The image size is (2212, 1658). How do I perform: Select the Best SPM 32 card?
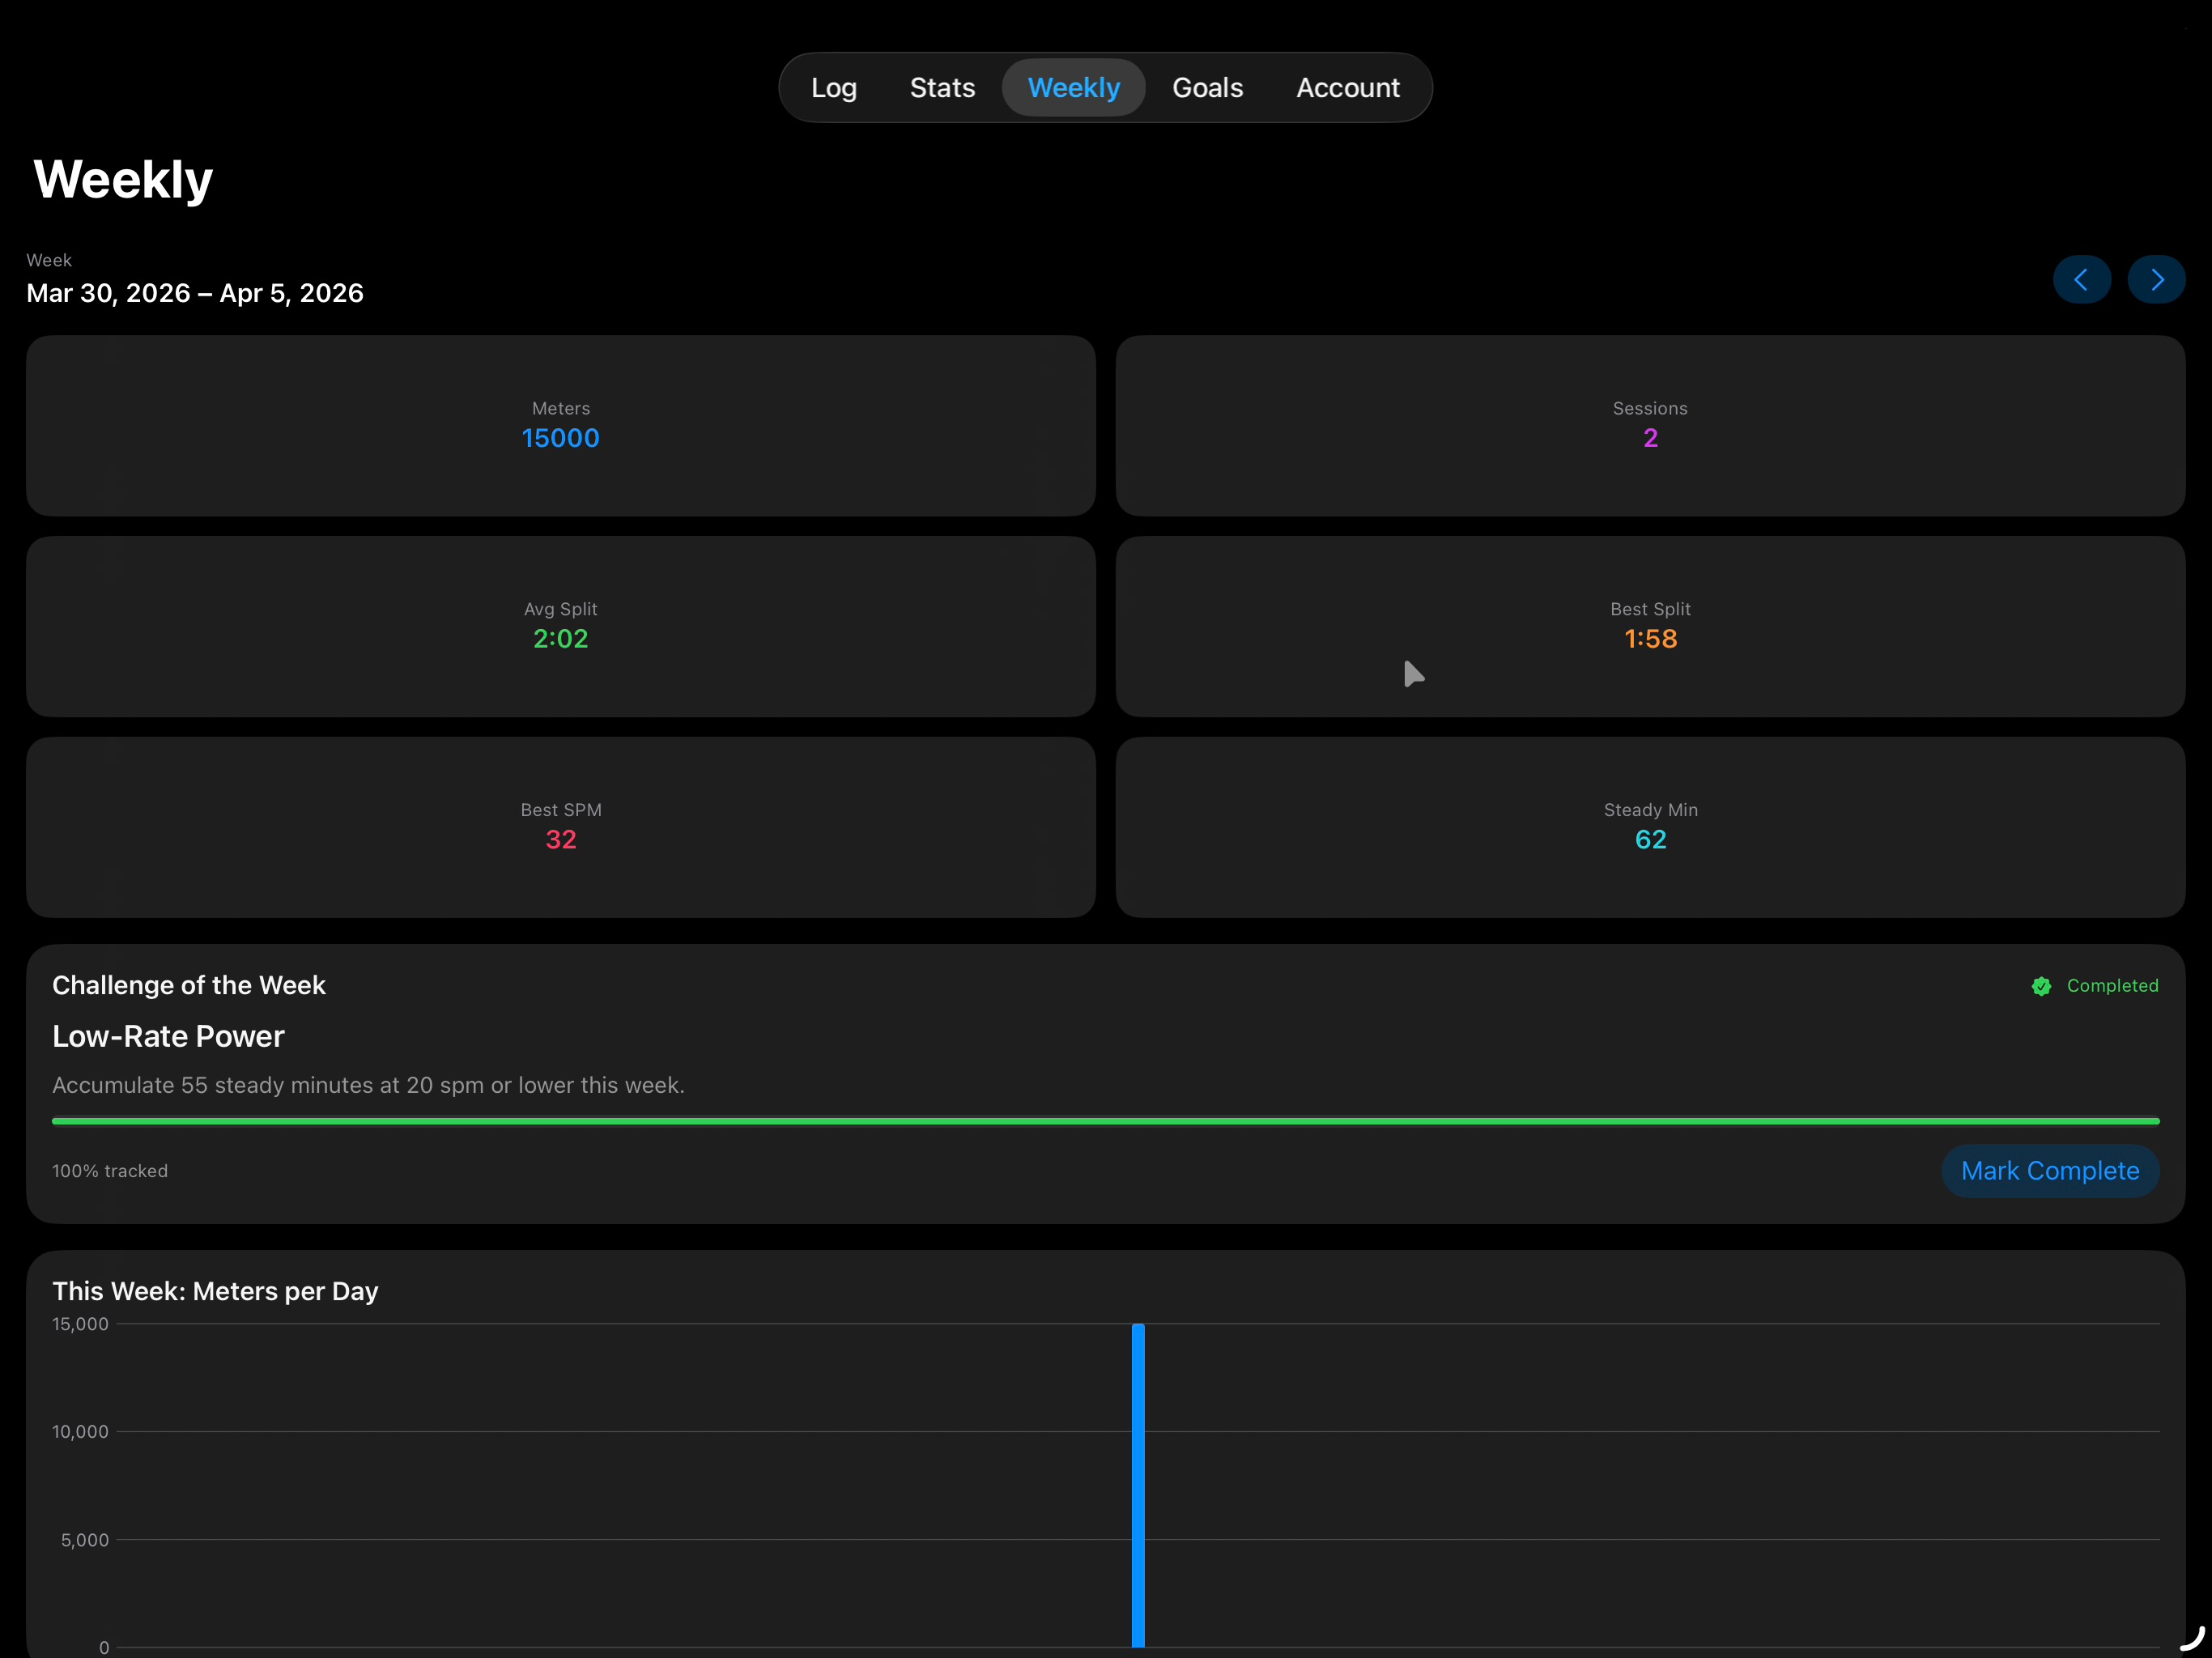tap(561, 828)
